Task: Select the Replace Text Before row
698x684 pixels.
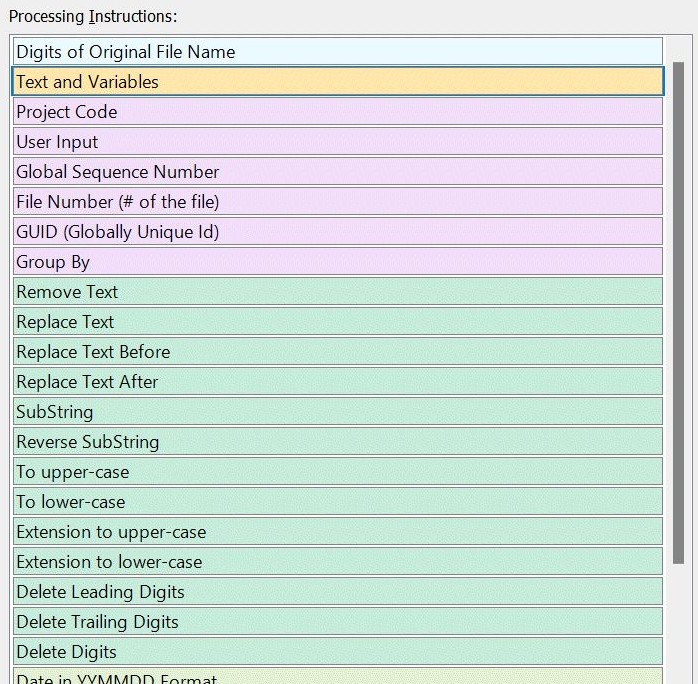Action: [x=338, y=351]
